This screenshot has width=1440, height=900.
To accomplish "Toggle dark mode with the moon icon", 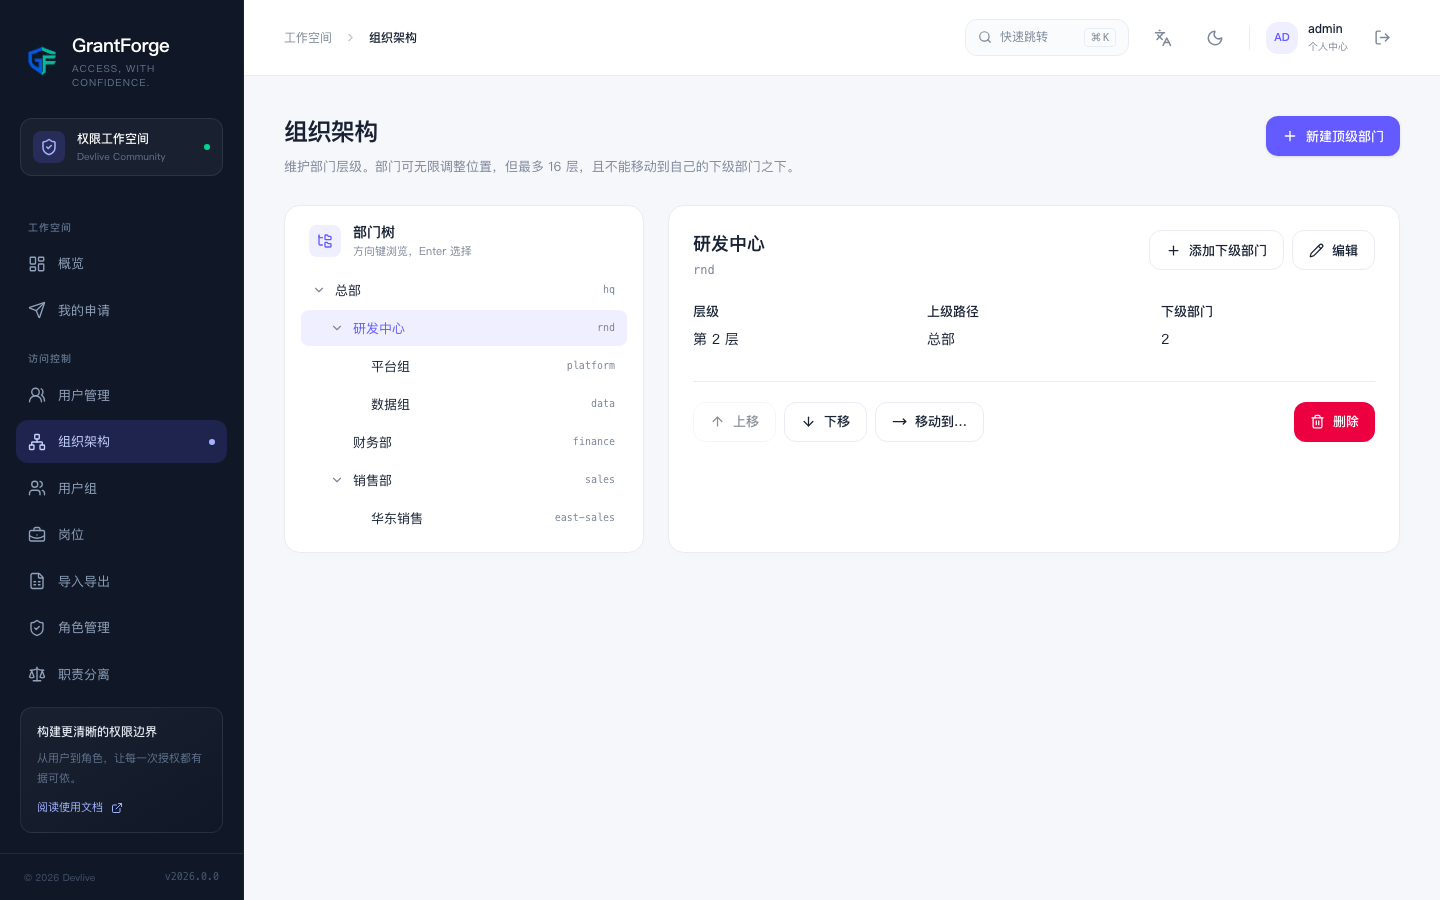I will tap(1215, 38).
